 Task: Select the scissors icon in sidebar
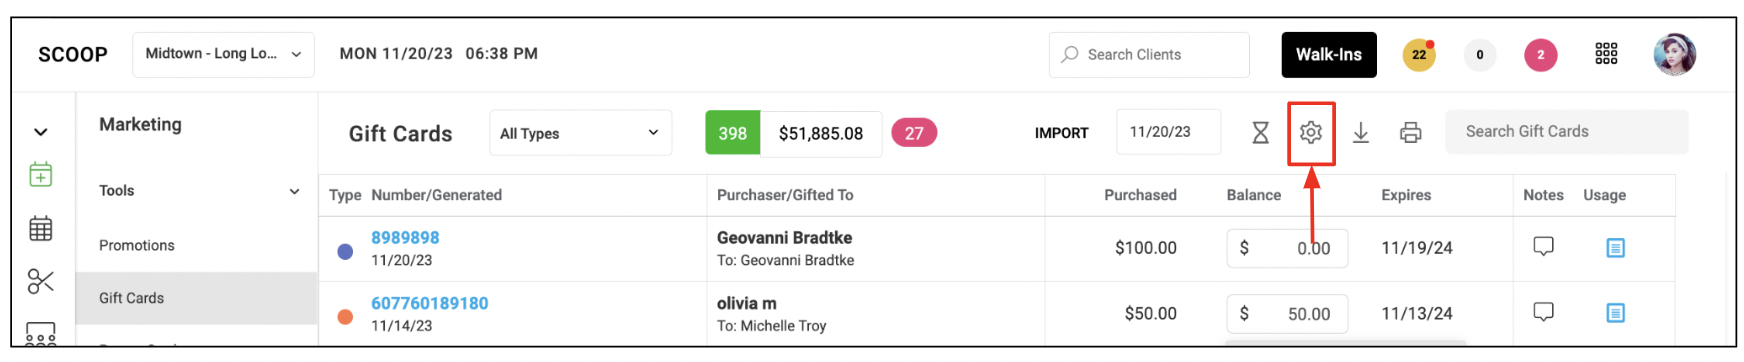41,282
